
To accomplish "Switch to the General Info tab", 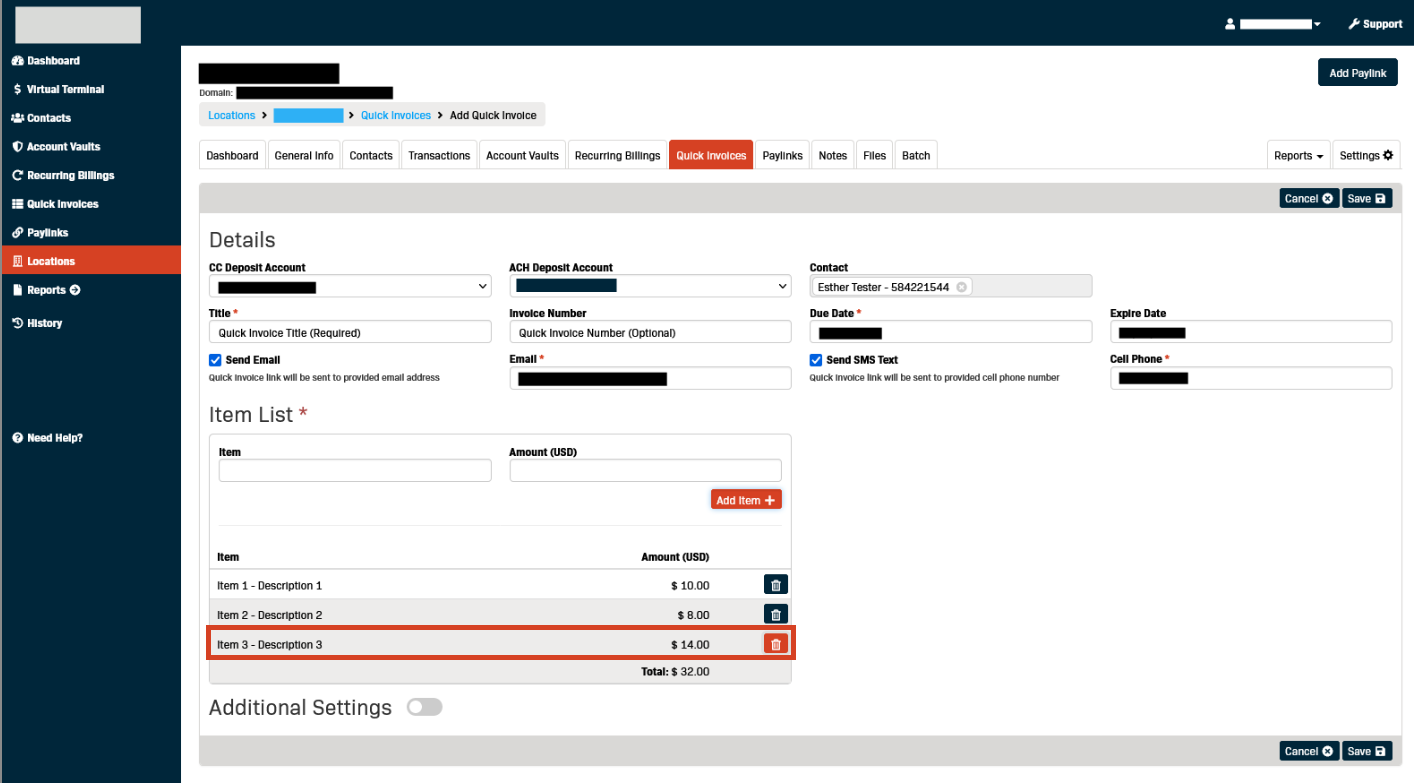I will coord(304,155).
